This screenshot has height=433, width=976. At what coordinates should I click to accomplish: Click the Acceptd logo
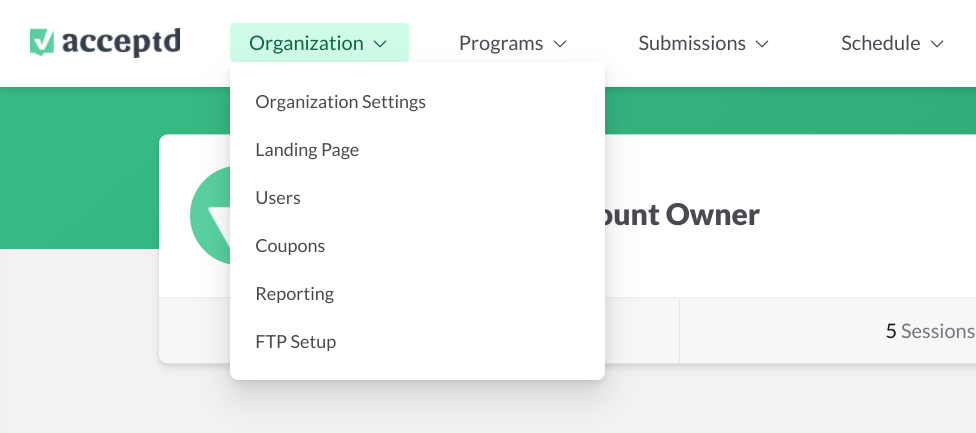click(x=105, y=42)
